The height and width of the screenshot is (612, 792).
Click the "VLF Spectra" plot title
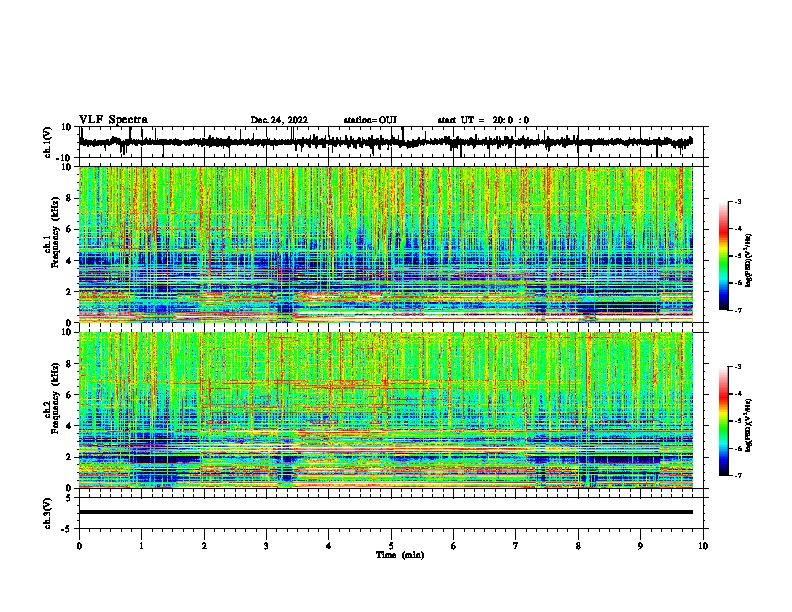click(113, 120)
